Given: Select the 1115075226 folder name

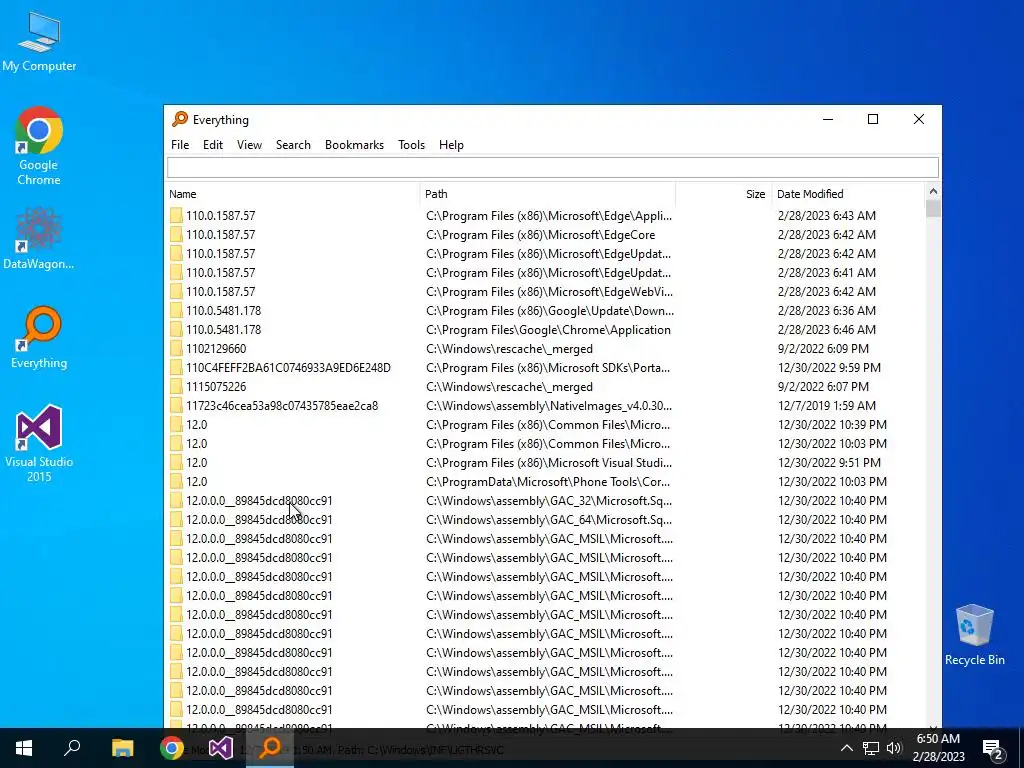Looking at the screenshot, I should pyautogui.click(x=216, y=387).
